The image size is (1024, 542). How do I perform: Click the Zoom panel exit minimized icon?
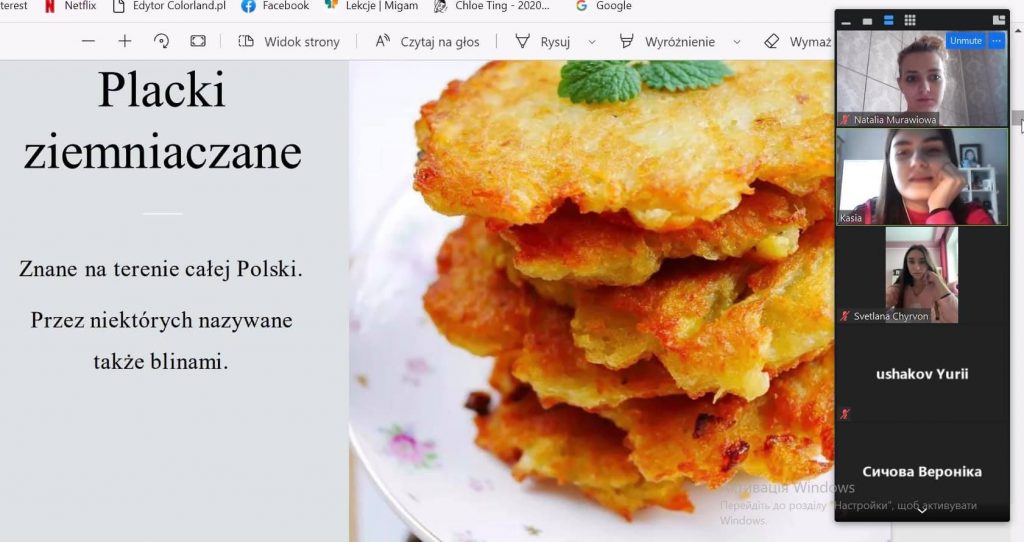[999, 20]
